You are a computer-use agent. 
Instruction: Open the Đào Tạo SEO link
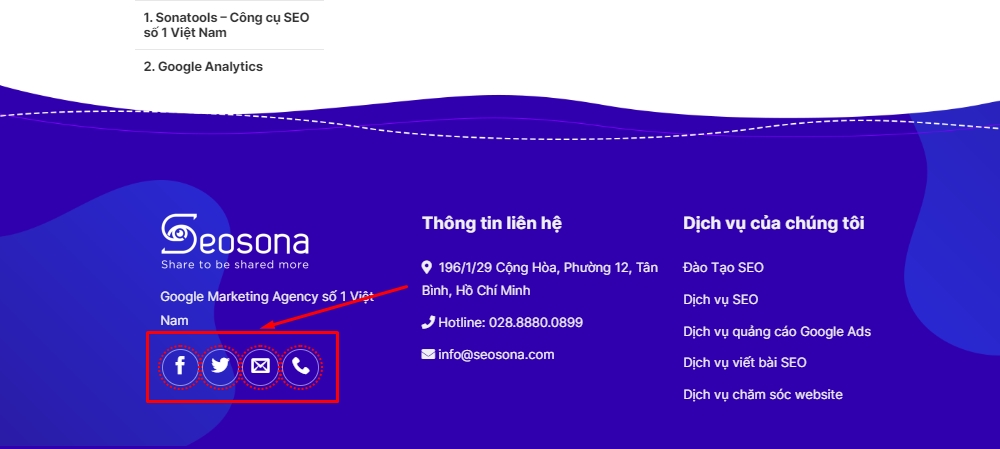723,268
